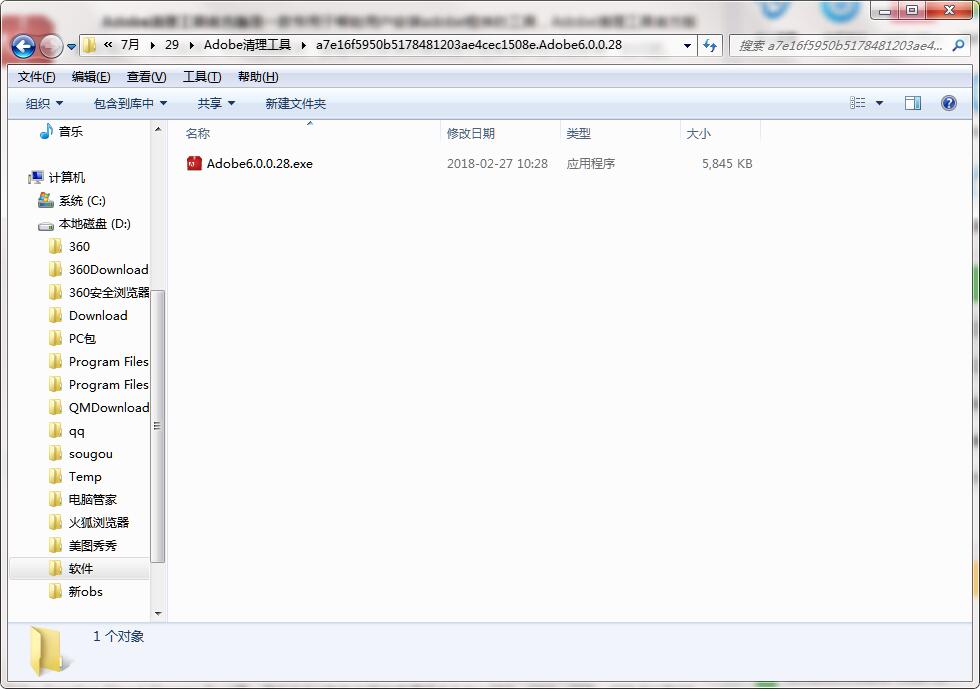980x689 pixels.
Task: Click the 系统 (C:) drive icon
Action: click(x=46, y=200)
